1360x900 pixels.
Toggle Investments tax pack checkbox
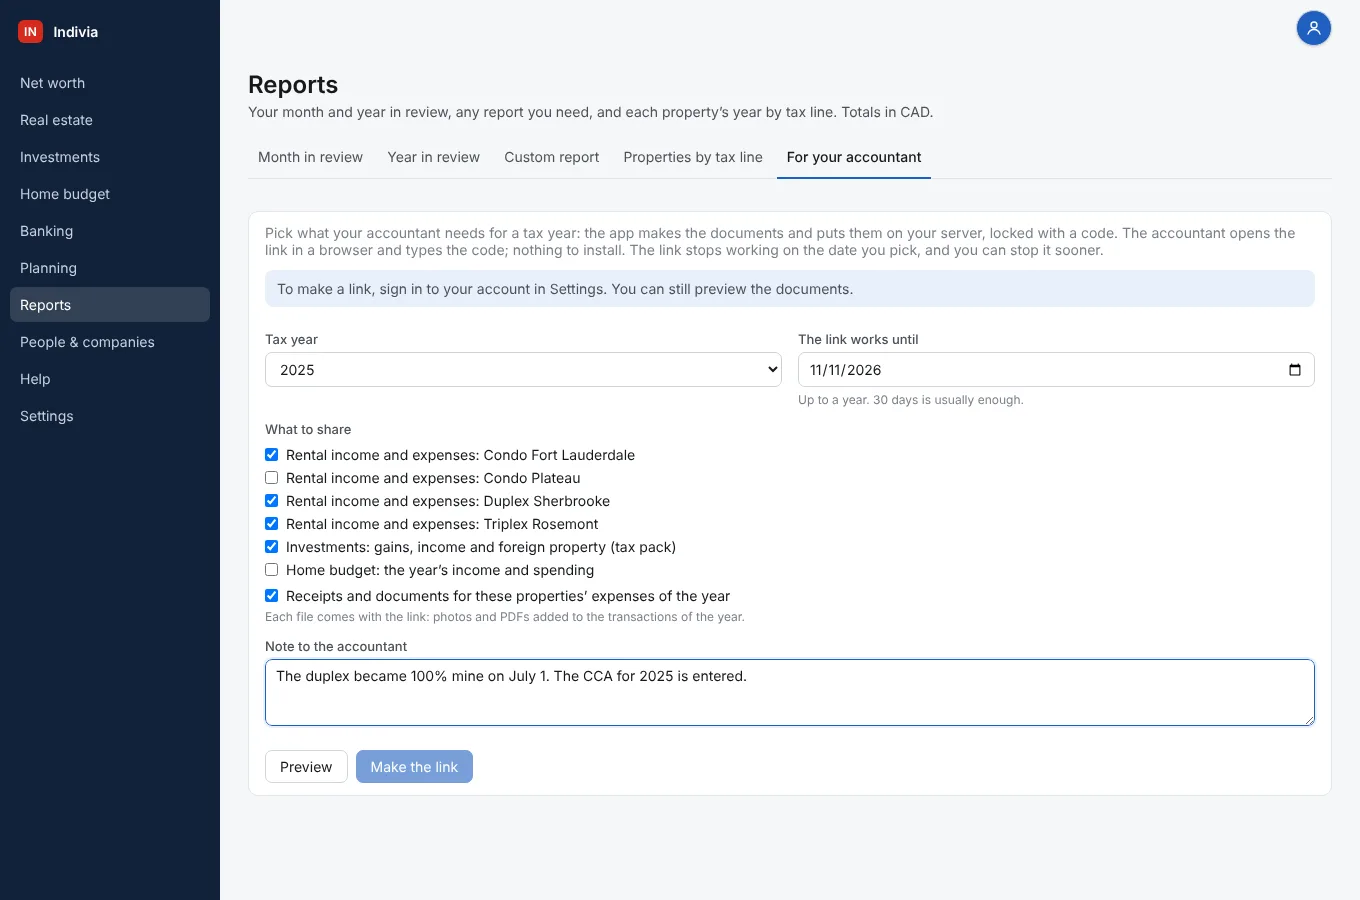271,547
